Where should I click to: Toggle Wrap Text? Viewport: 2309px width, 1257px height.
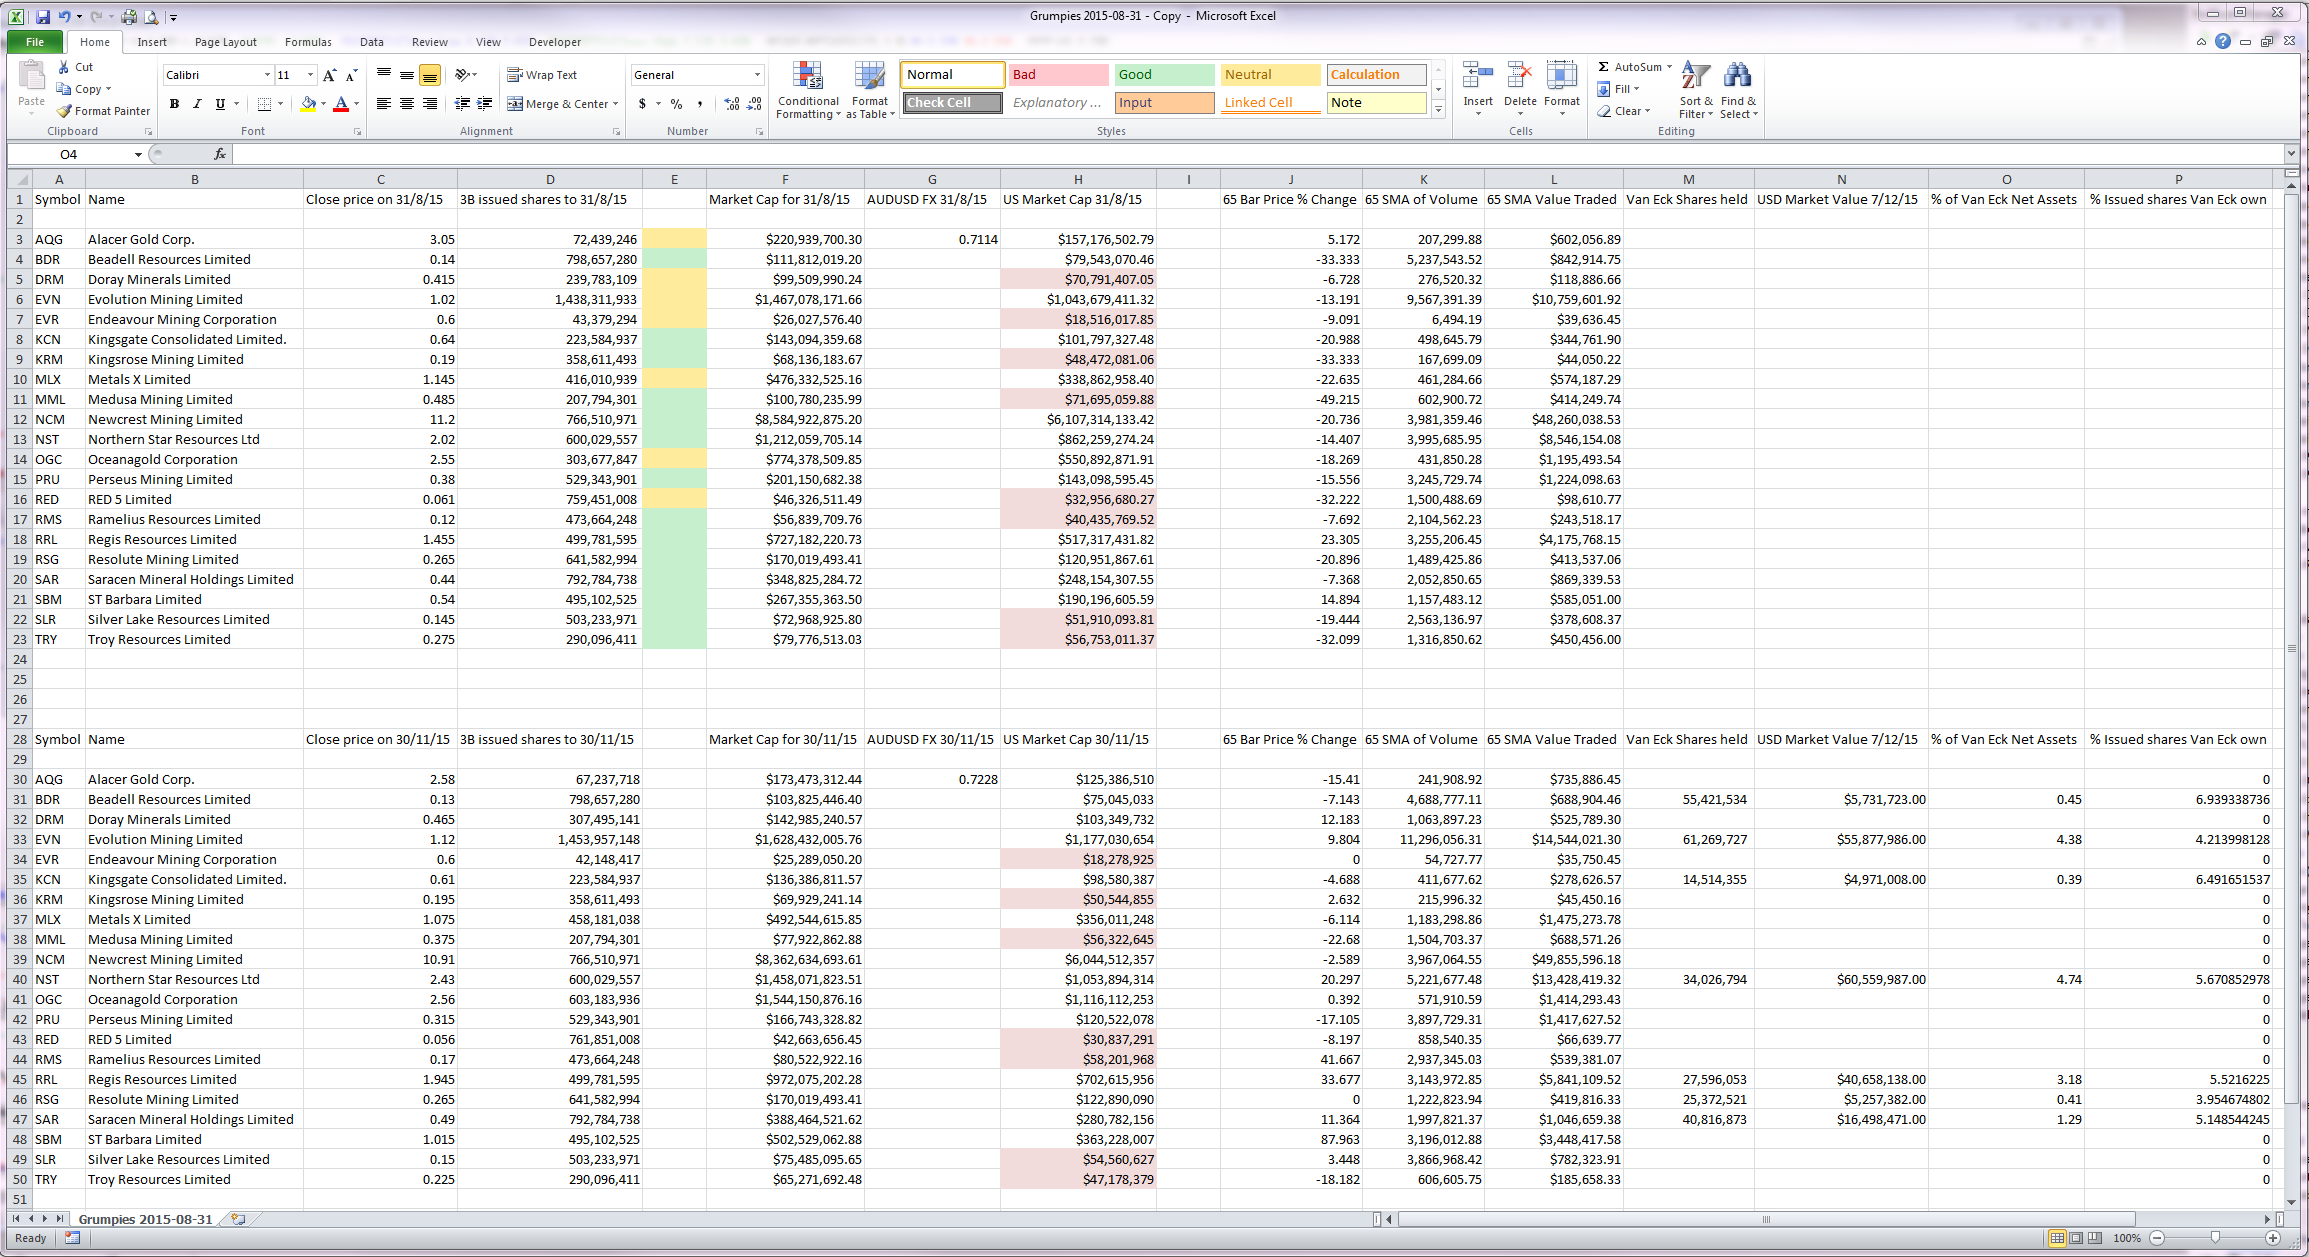pos(543,75)
